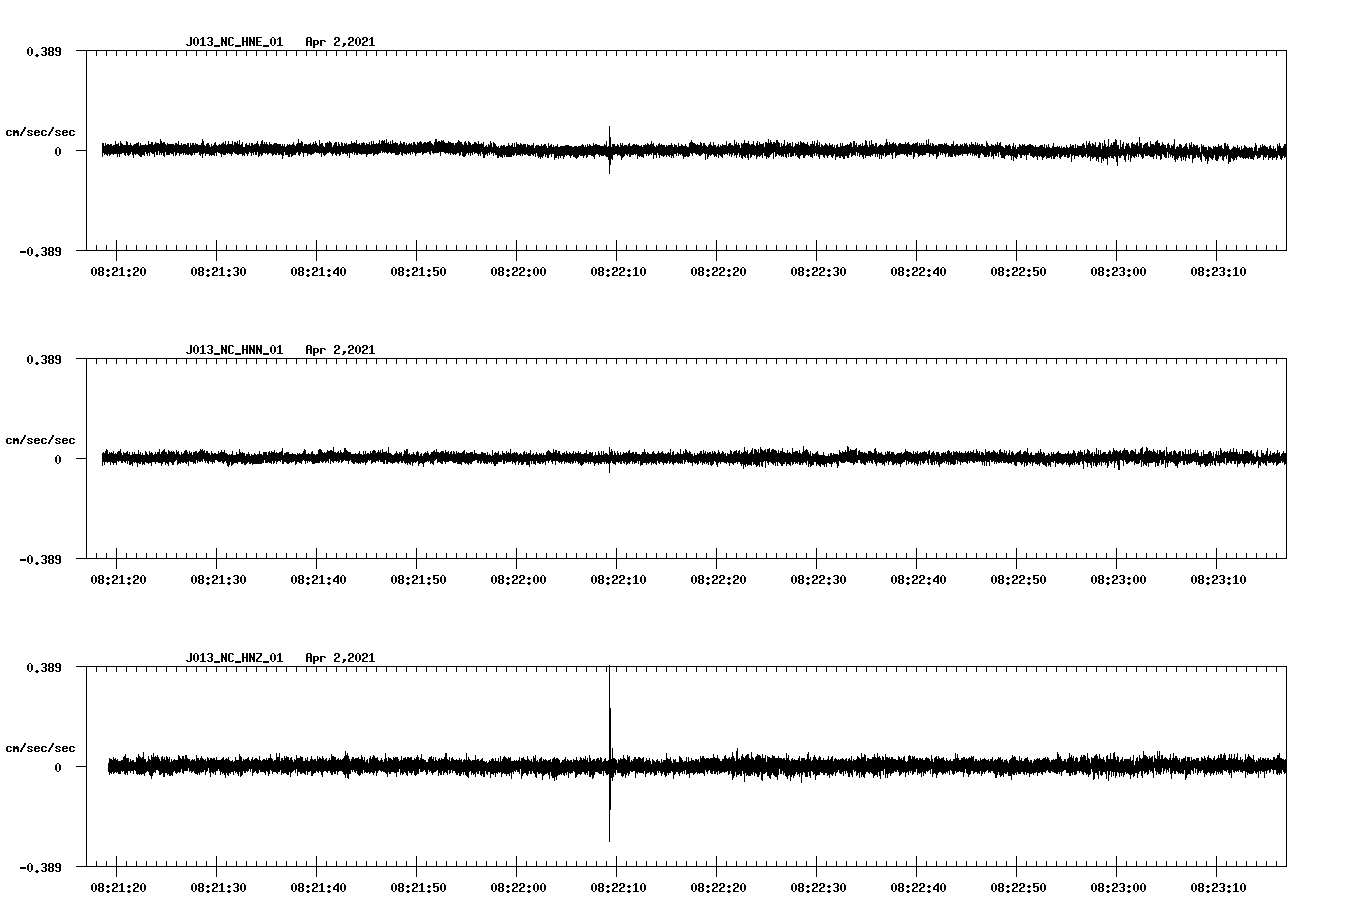
Task: Click the 0.389 amplitude value on top plot
Action: pyautogui.click(x=44, y=52)
